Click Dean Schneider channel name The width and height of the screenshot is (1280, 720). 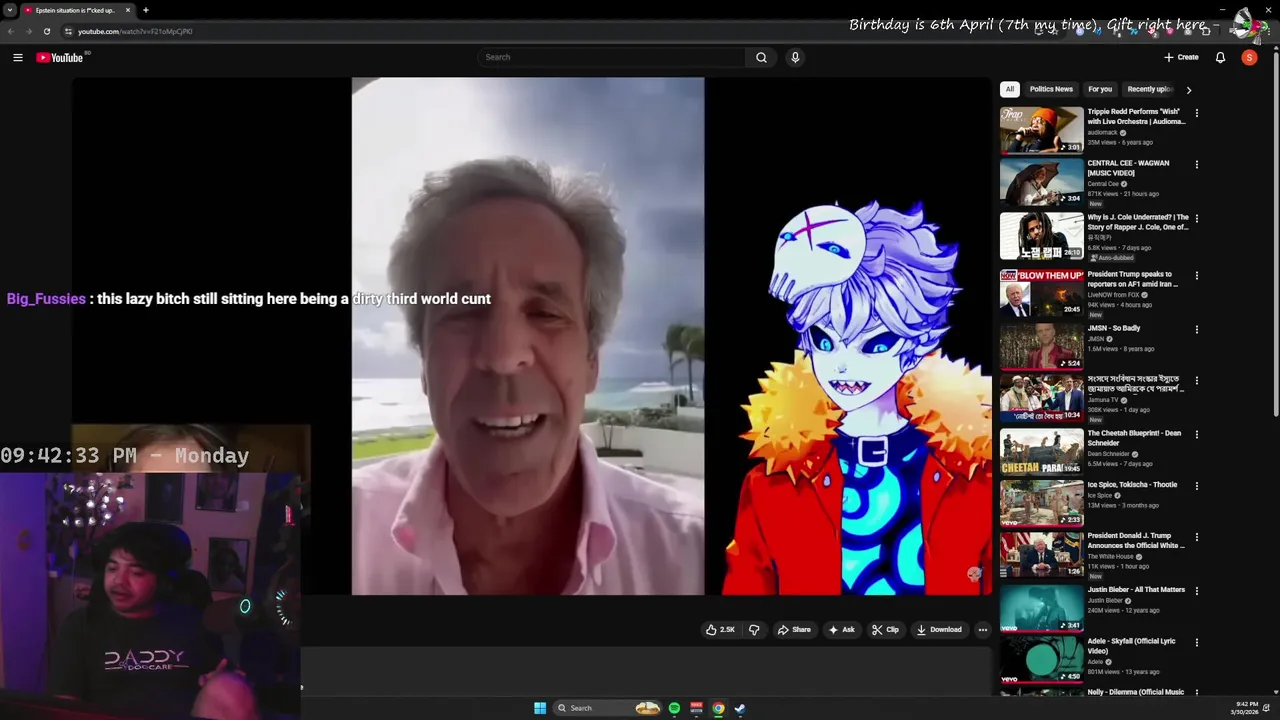coord(1109,454)
